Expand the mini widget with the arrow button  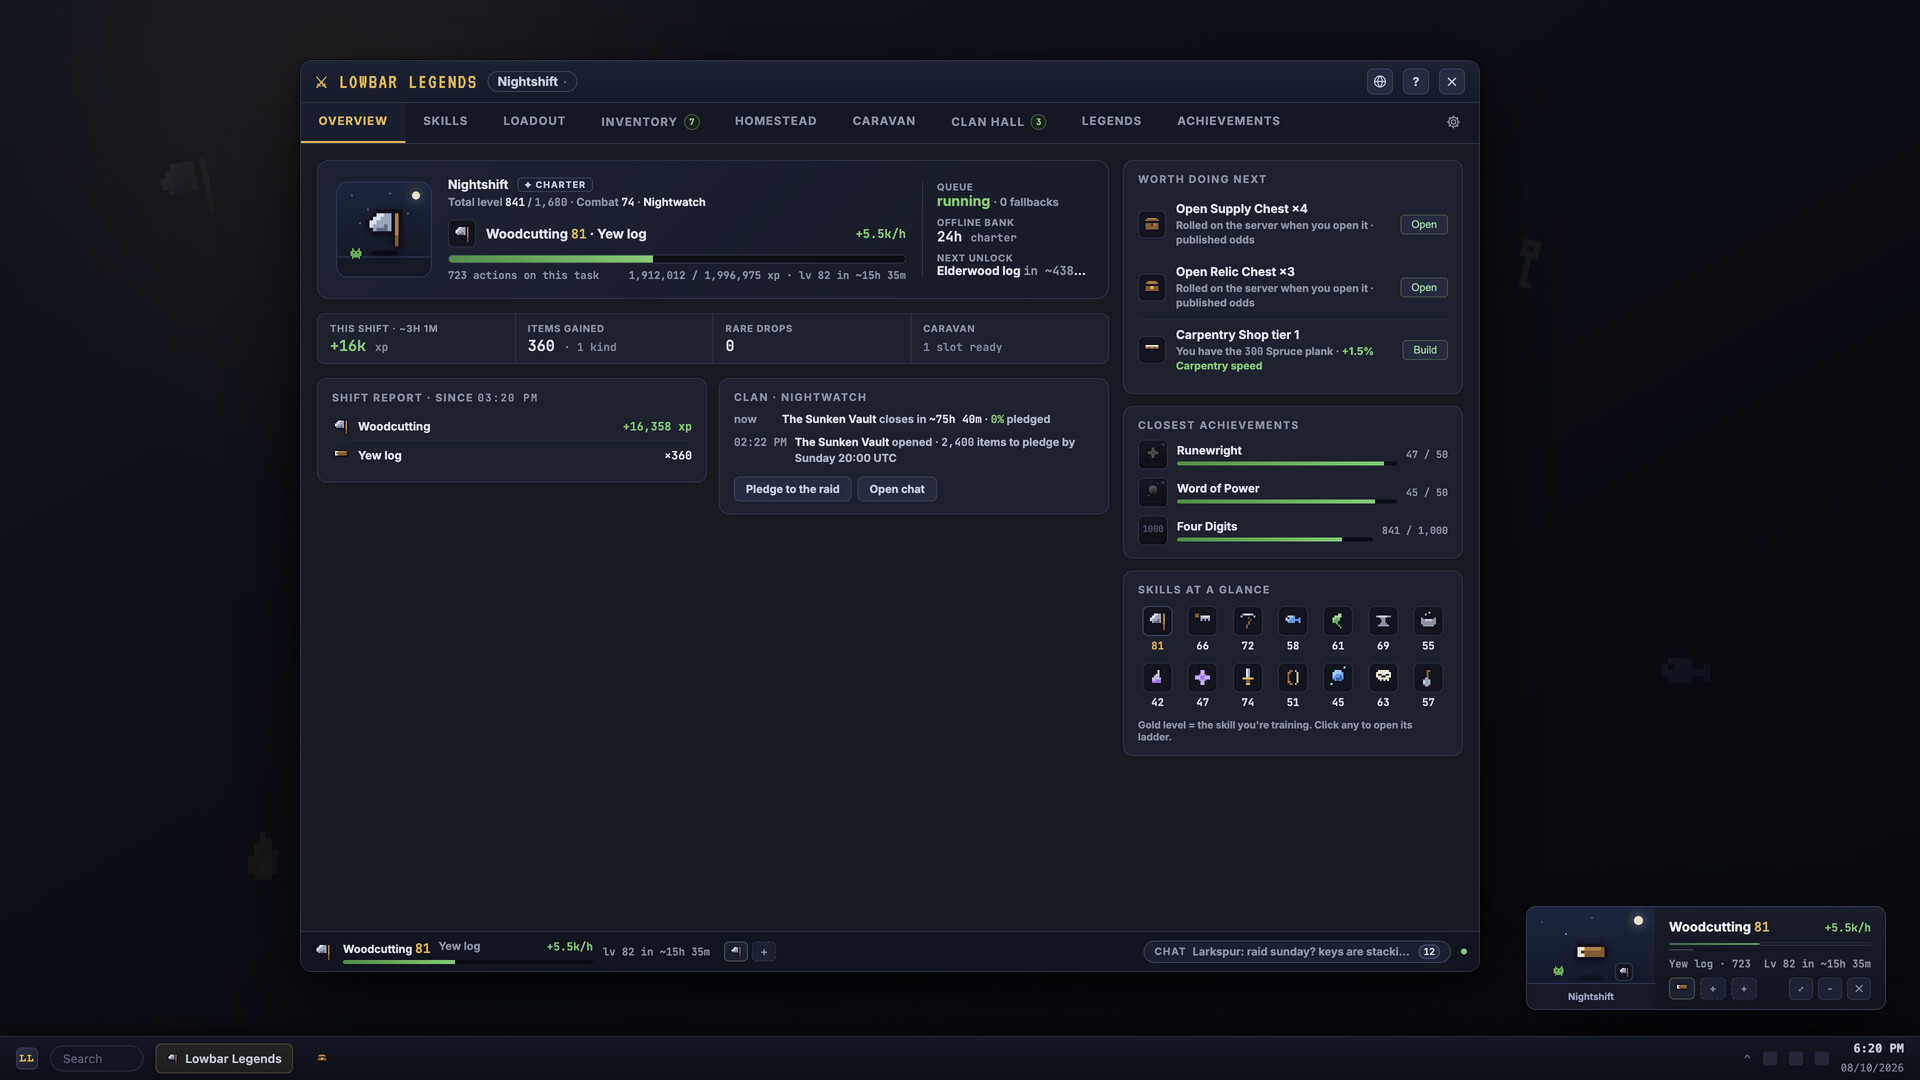pos(1801,989)
